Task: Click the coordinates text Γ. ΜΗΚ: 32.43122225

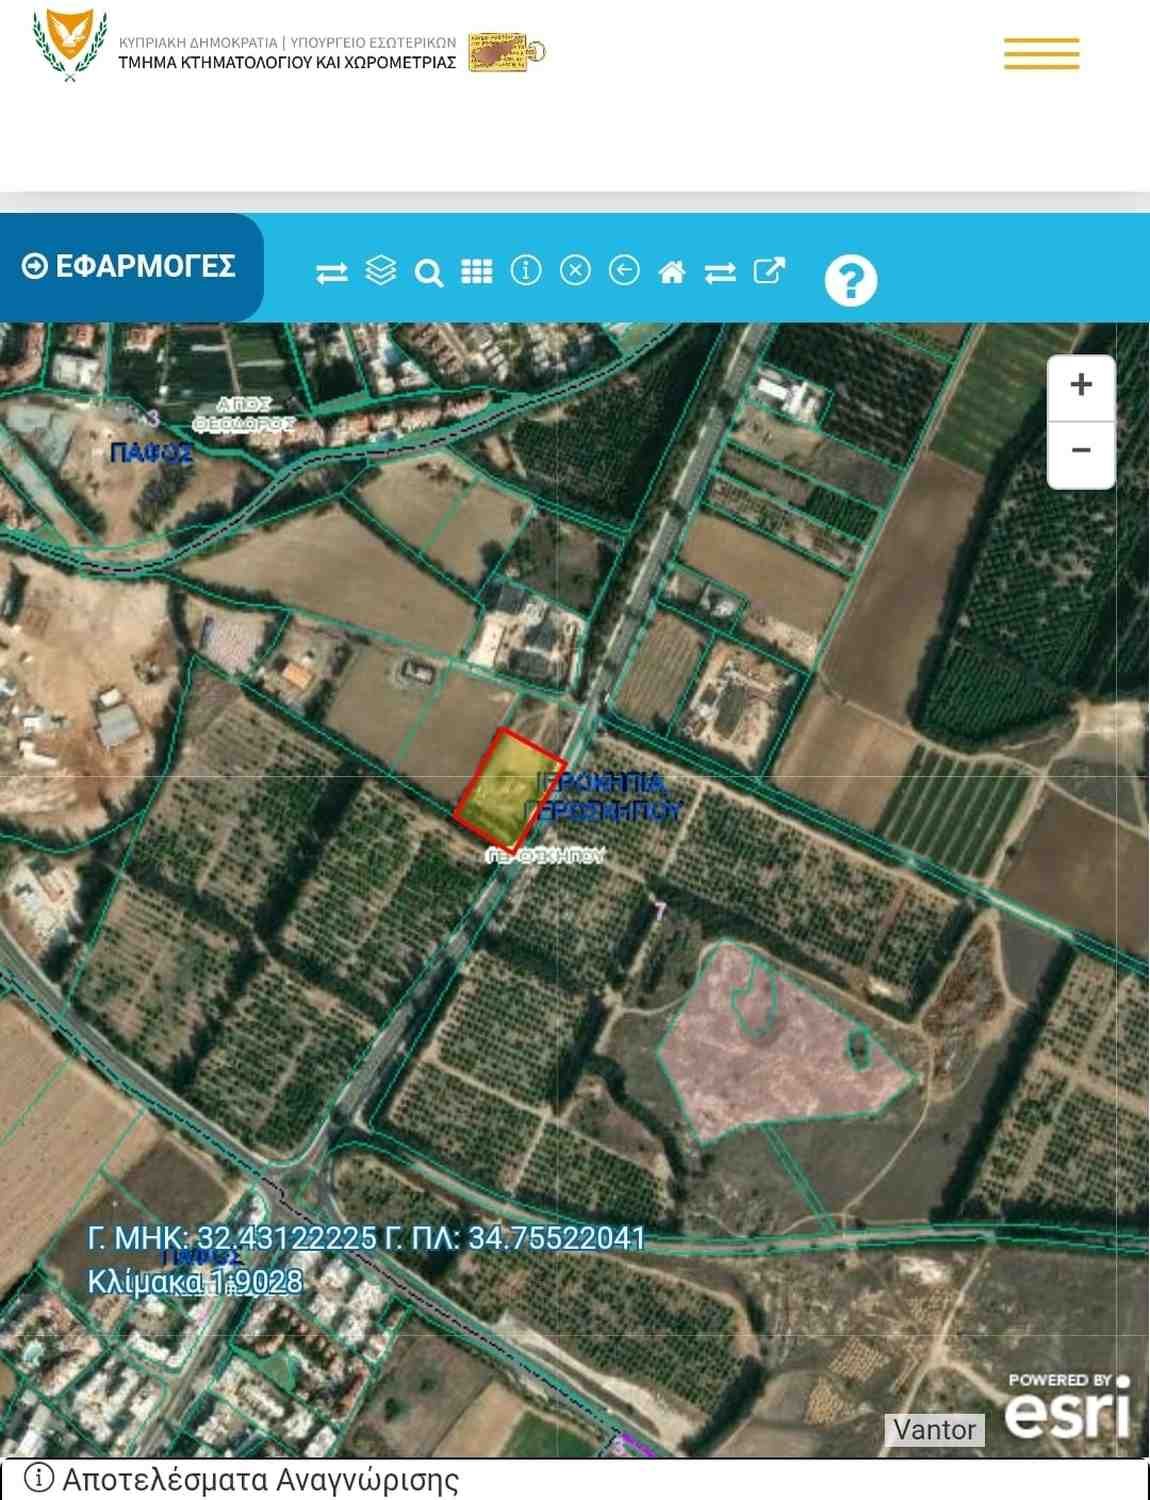Action: [232, 1238]
